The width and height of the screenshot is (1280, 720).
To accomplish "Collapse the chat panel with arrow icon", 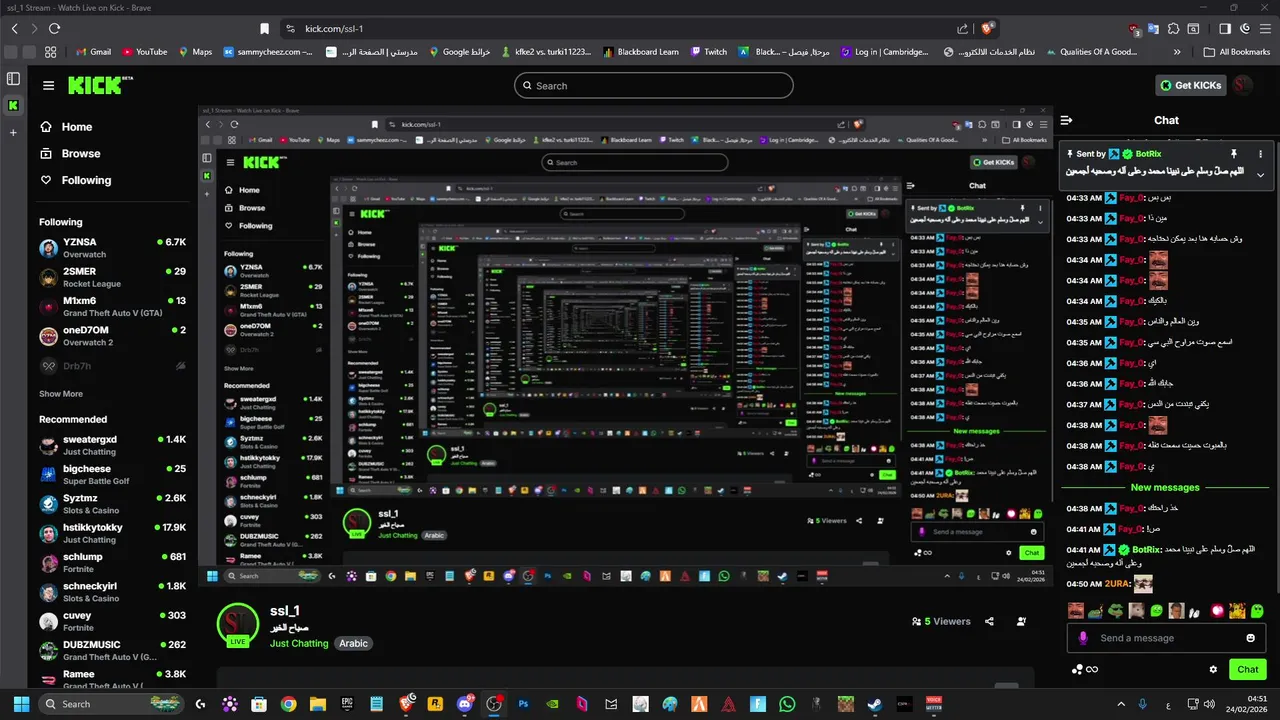I will click(1066, 120).
